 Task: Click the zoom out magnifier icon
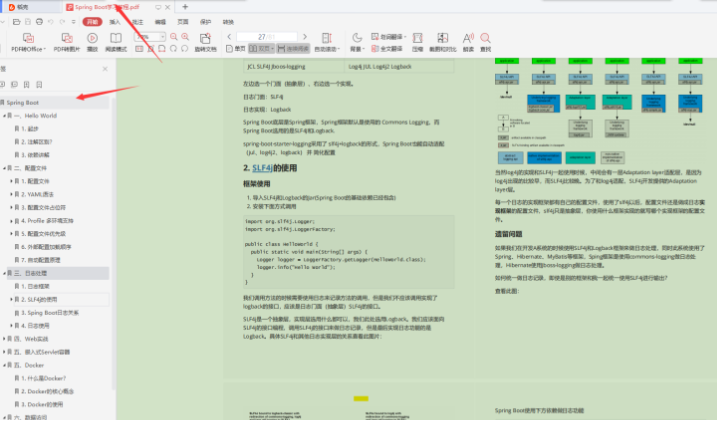click(174, 37)
